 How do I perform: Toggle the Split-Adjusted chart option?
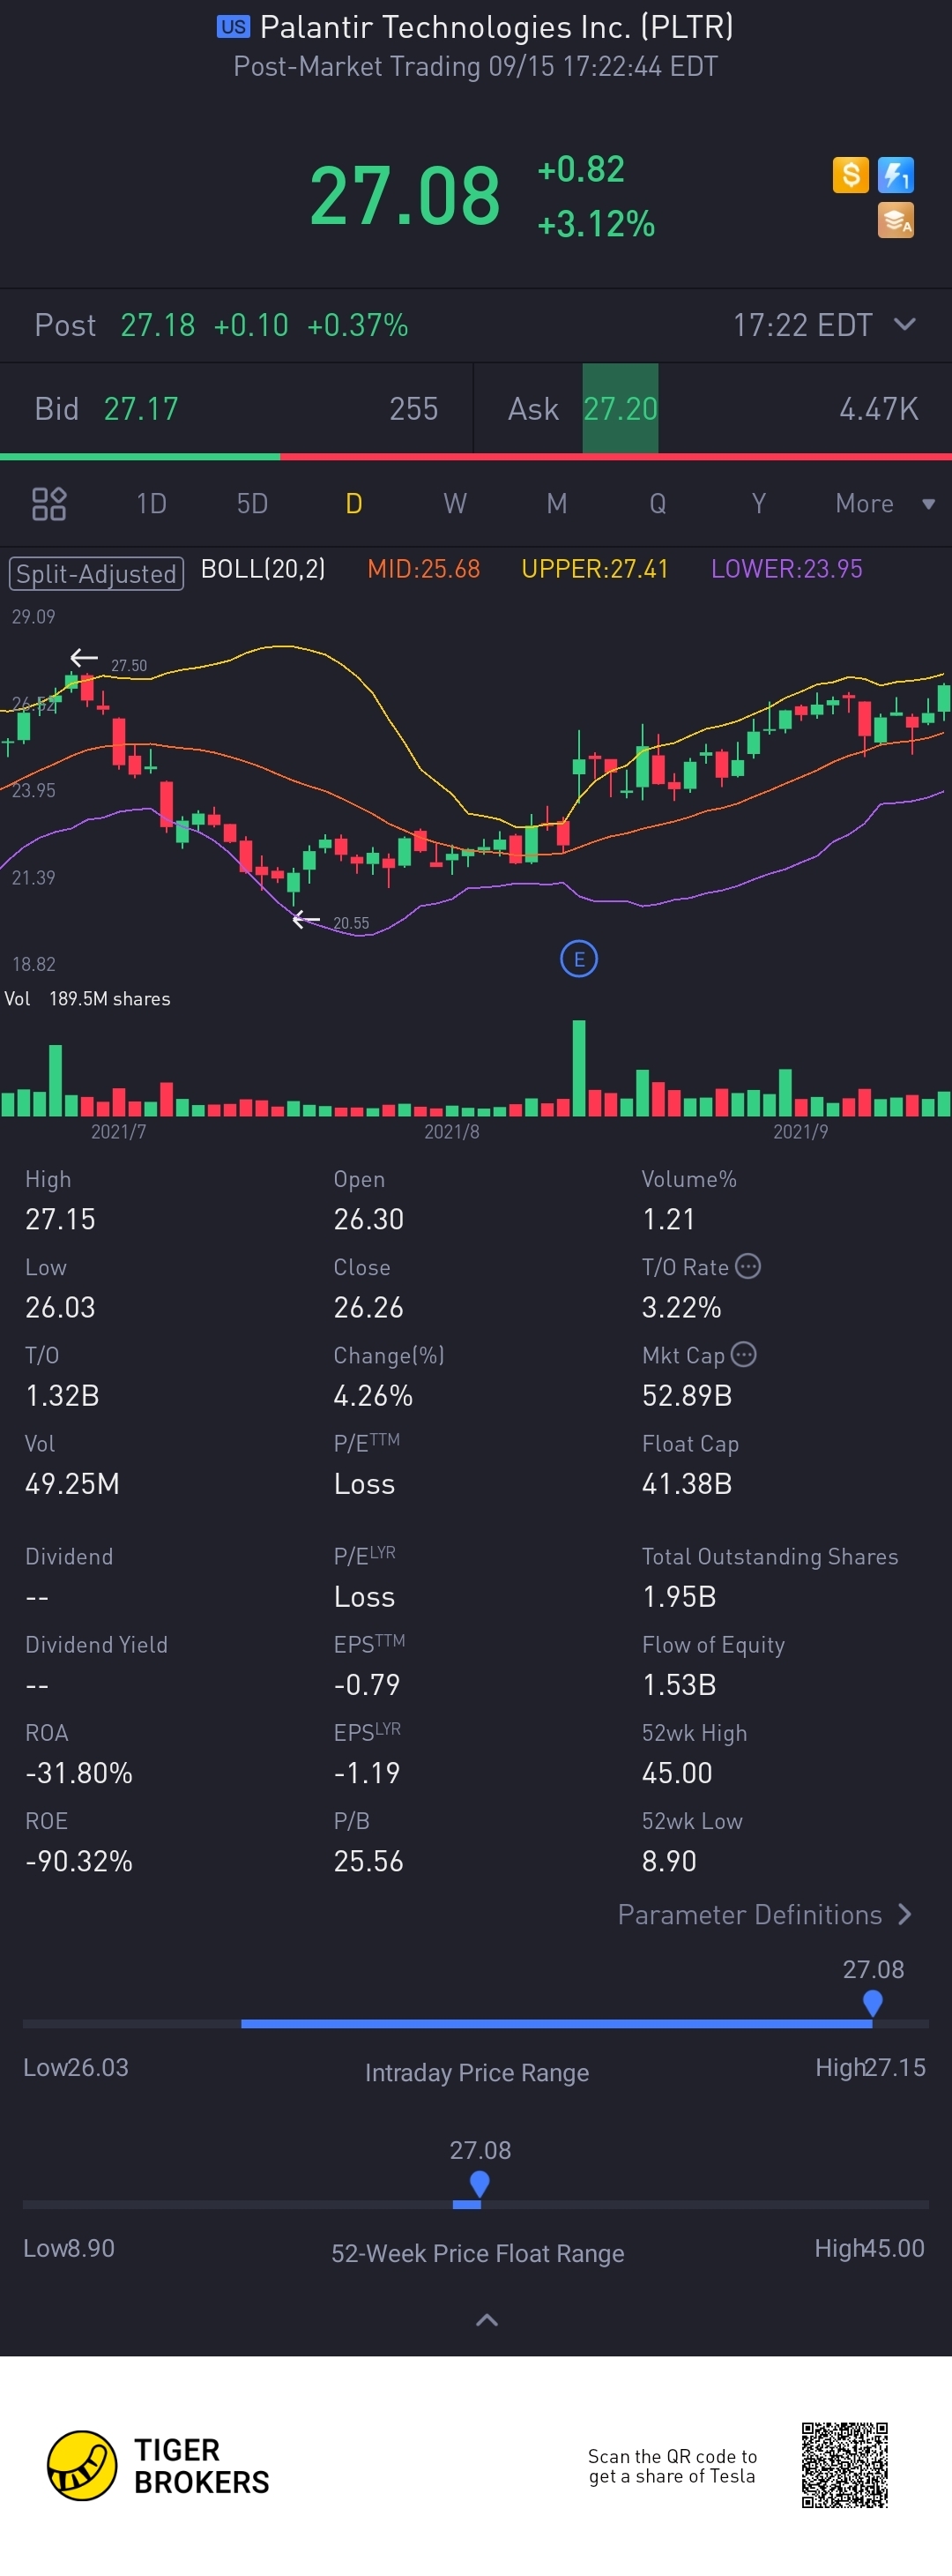[96, 573]
